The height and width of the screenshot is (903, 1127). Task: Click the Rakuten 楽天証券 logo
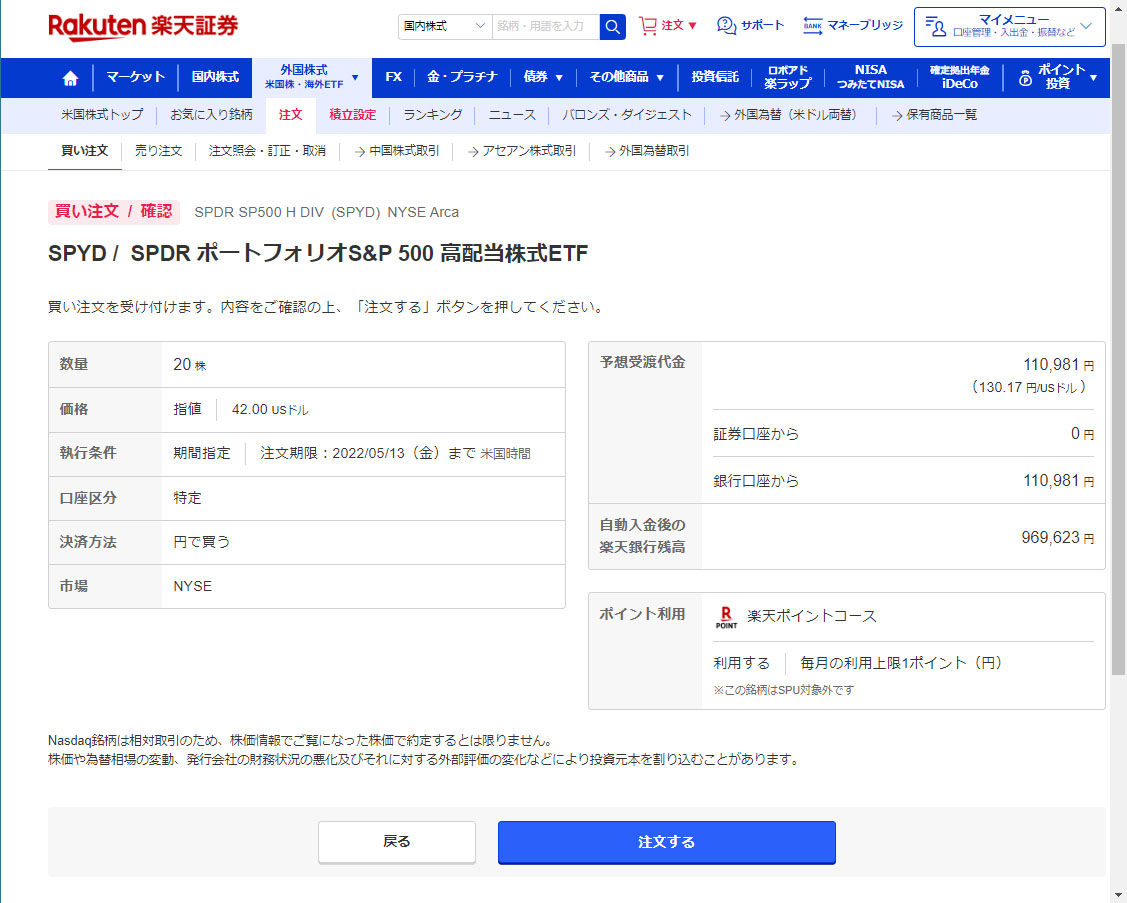click(143, 25)
